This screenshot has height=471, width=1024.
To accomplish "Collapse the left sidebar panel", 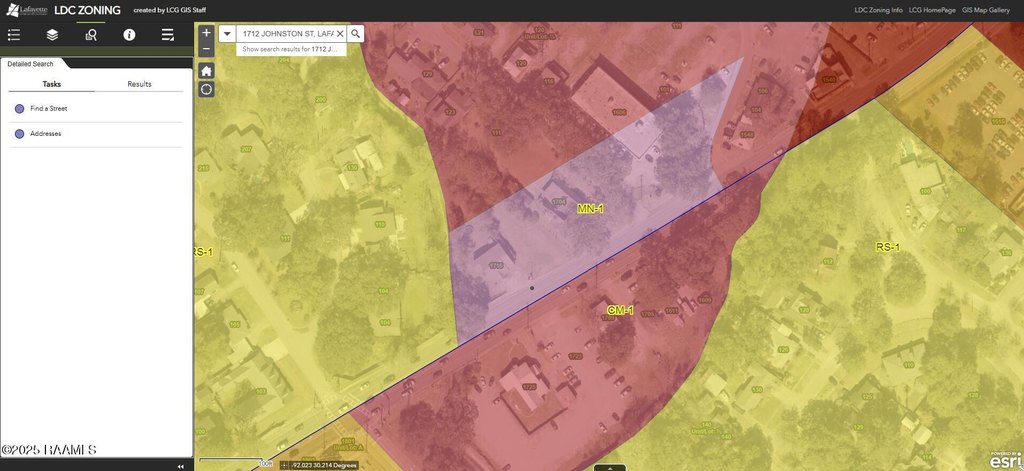I will pos(181,466).
